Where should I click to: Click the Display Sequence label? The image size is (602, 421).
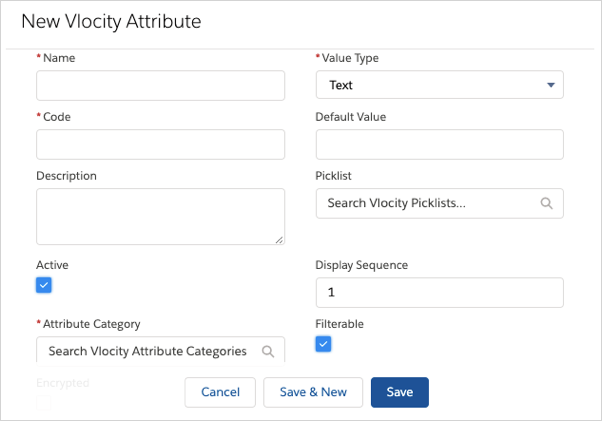coord(361,265)
